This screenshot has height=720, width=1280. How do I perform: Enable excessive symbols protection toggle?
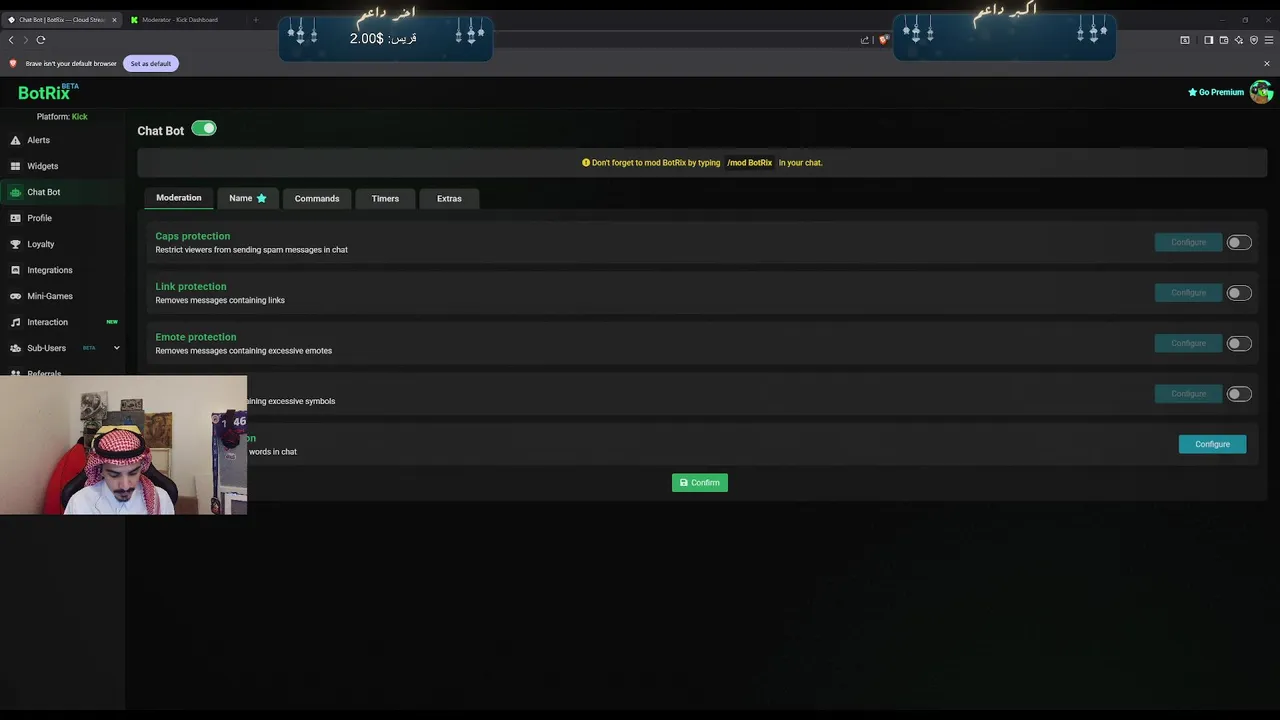pos(1238,394)
